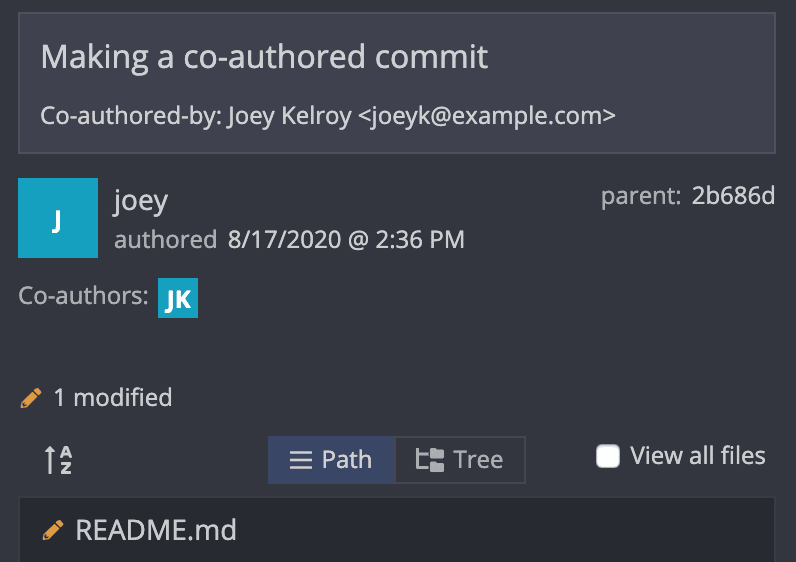
Task: Click the pencil icon beside 1 modified
Action: pyautogui.click(x=30, y=398)
